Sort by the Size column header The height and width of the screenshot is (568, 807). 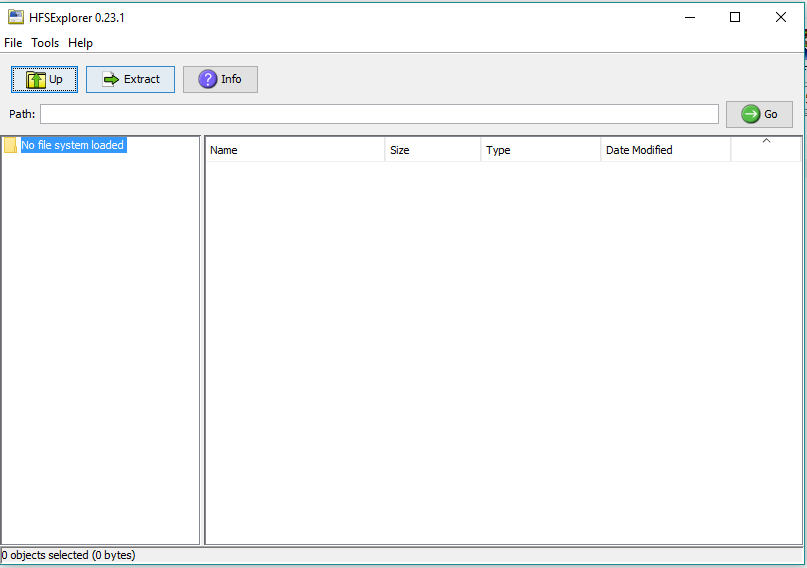coord(433,150)
